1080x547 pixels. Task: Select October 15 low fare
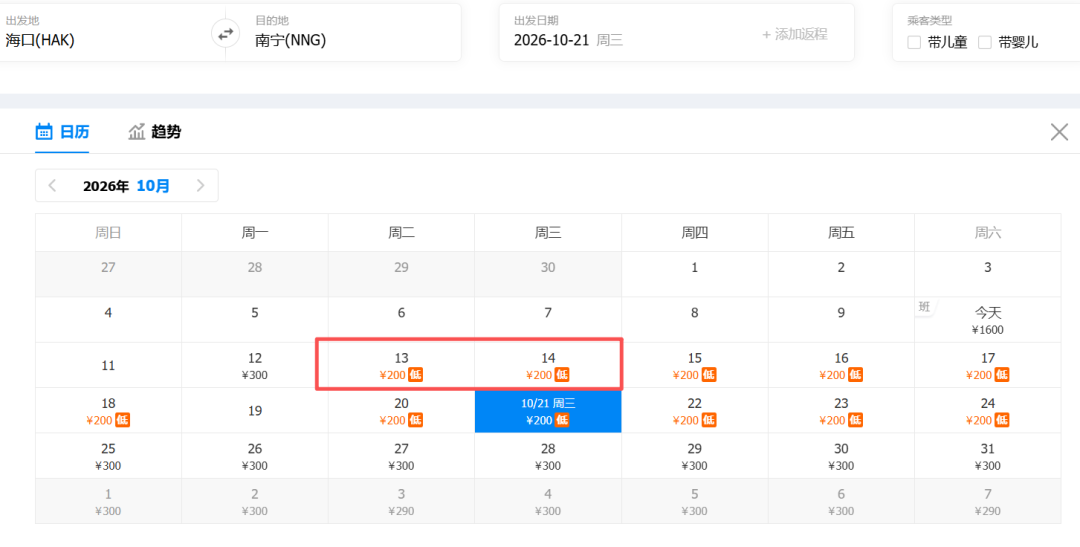[695, 365]
